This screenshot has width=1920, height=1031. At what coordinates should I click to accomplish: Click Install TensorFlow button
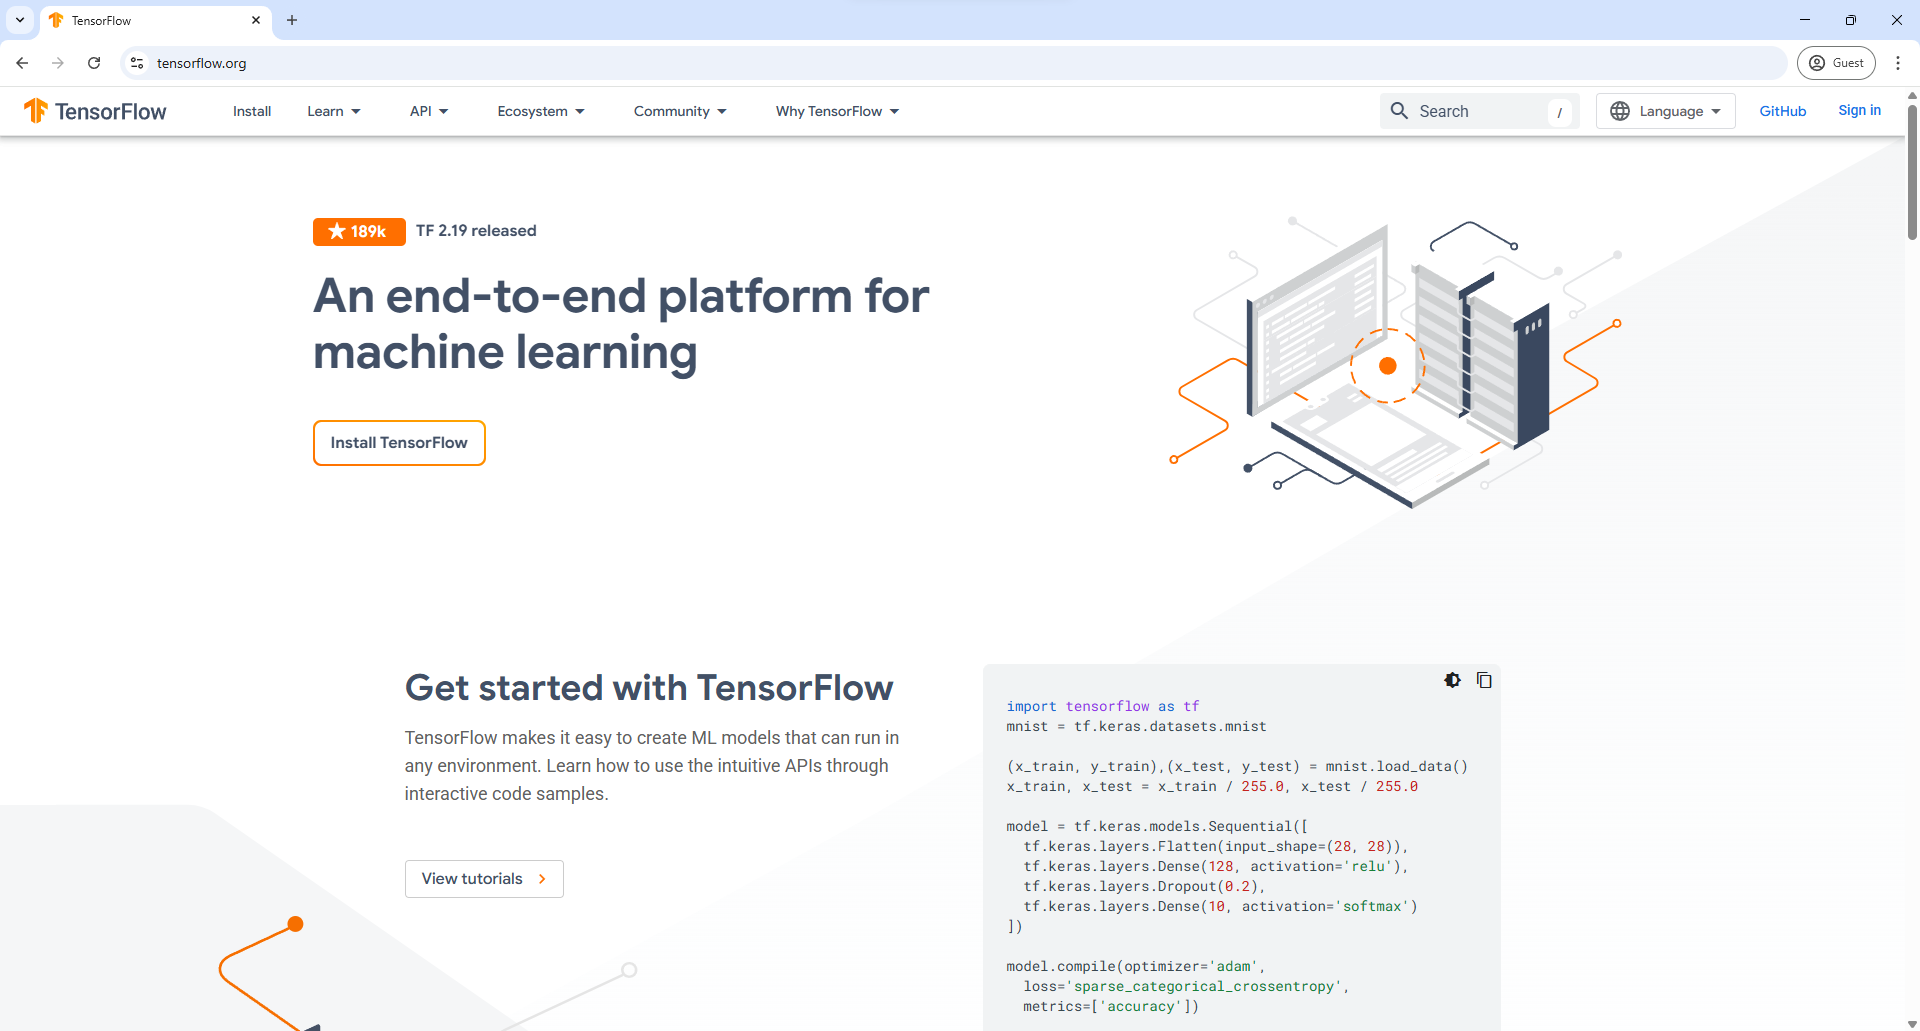[x=399, y=443]
